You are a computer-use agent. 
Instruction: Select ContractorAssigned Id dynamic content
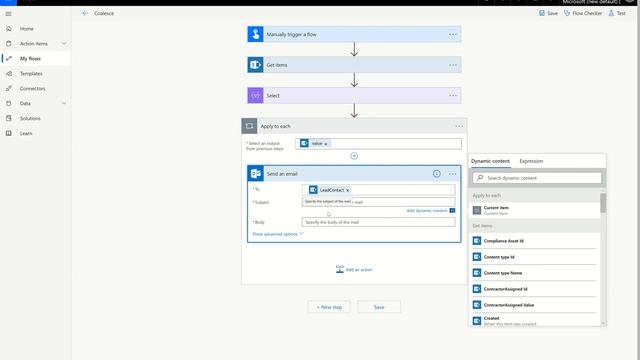pos(534,289)
